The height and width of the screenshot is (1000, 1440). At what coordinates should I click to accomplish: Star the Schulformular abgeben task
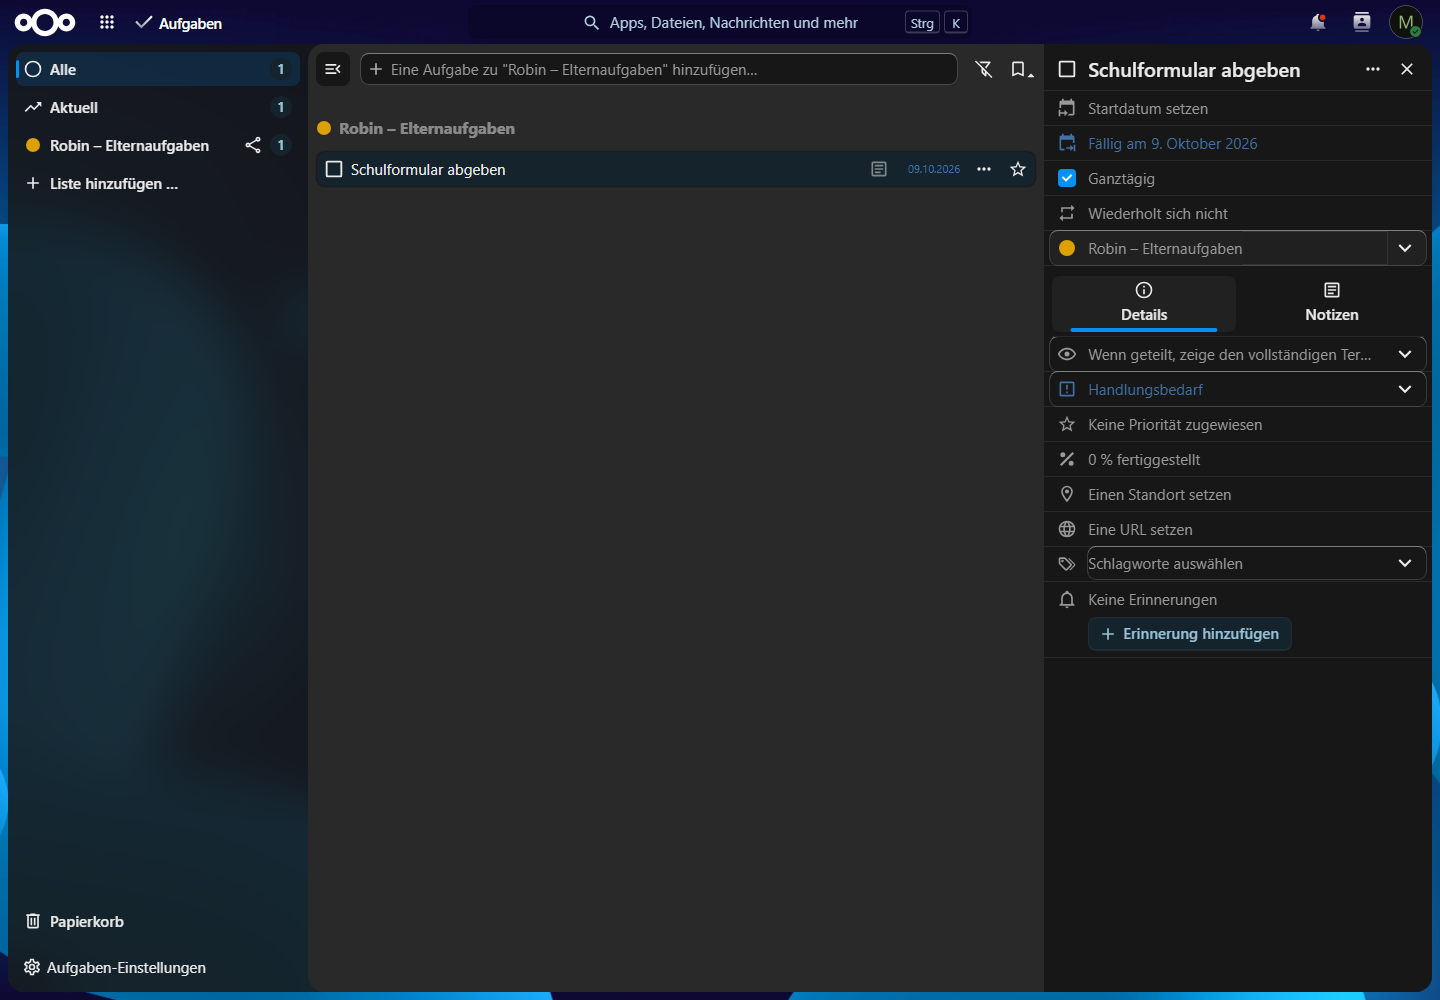pos(1018,169)
